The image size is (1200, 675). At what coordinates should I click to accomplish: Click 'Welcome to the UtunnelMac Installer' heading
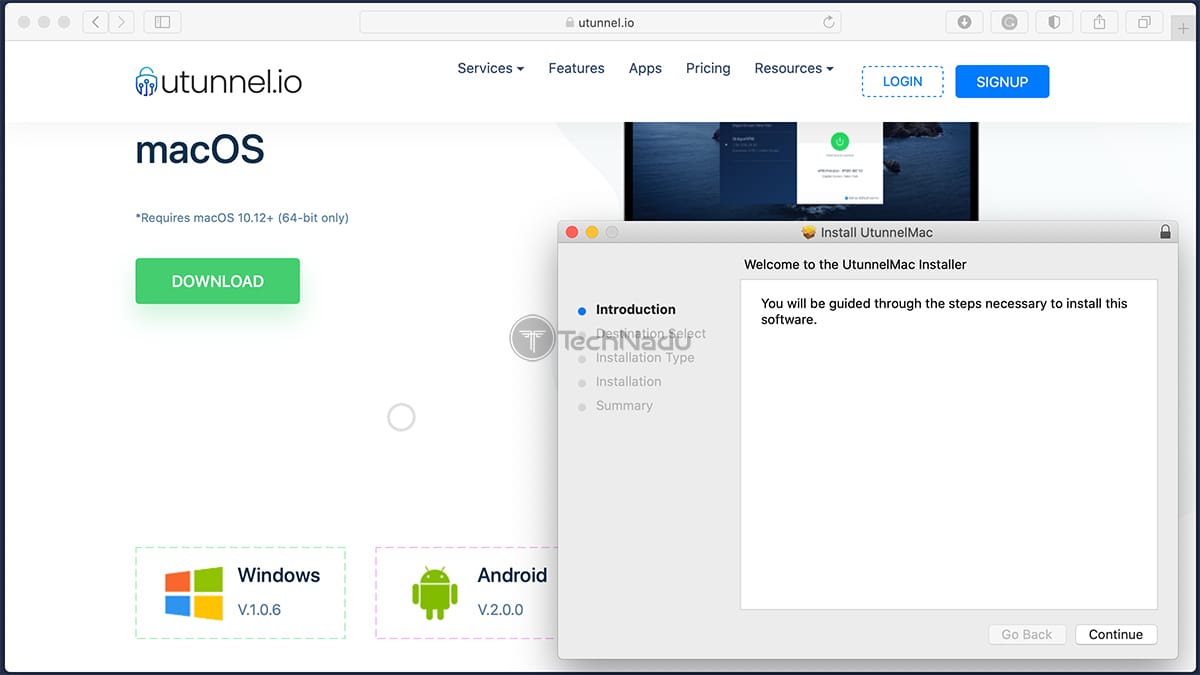coord(855,265)
